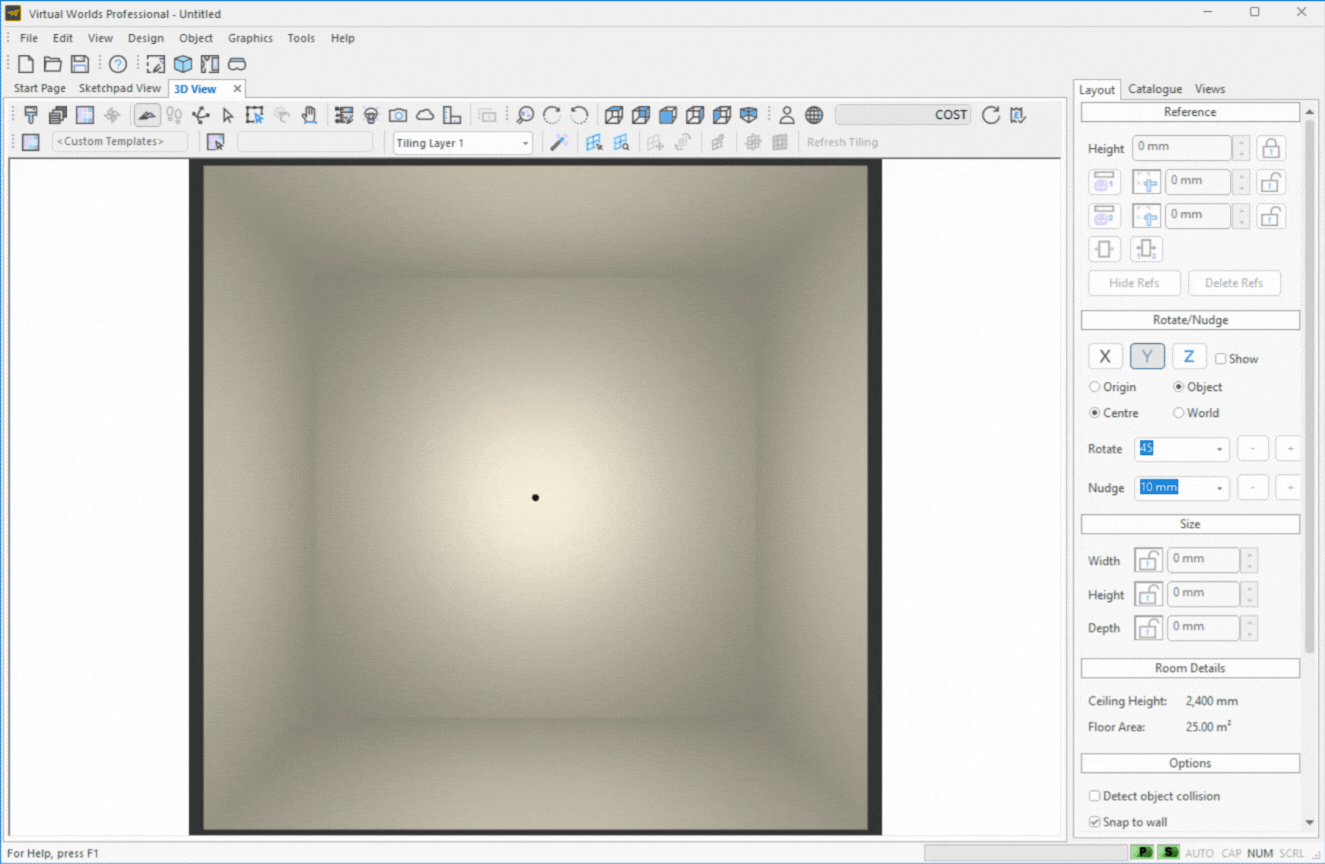Viewport: 1325px width, 864px height.
Task: Open the sketchpad pencil view icon
Action: (156, 64)
